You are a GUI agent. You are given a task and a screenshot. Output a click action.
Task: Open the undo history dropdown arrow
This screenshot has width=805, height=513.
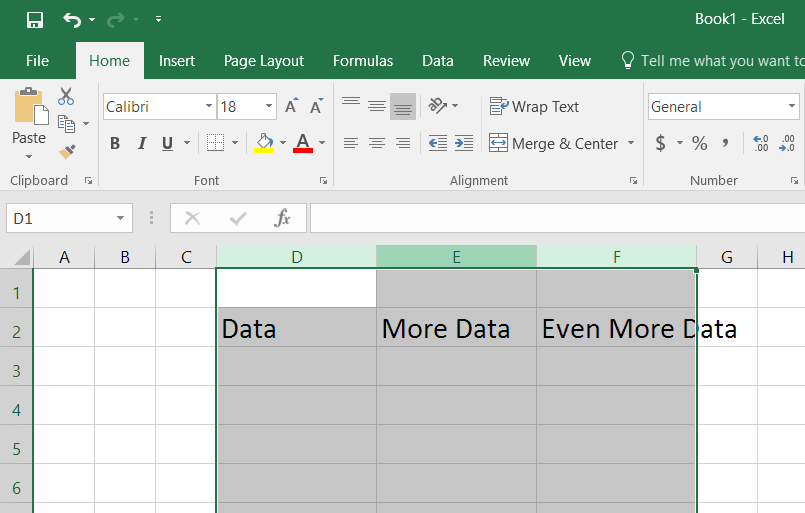(x=92, y=20)
